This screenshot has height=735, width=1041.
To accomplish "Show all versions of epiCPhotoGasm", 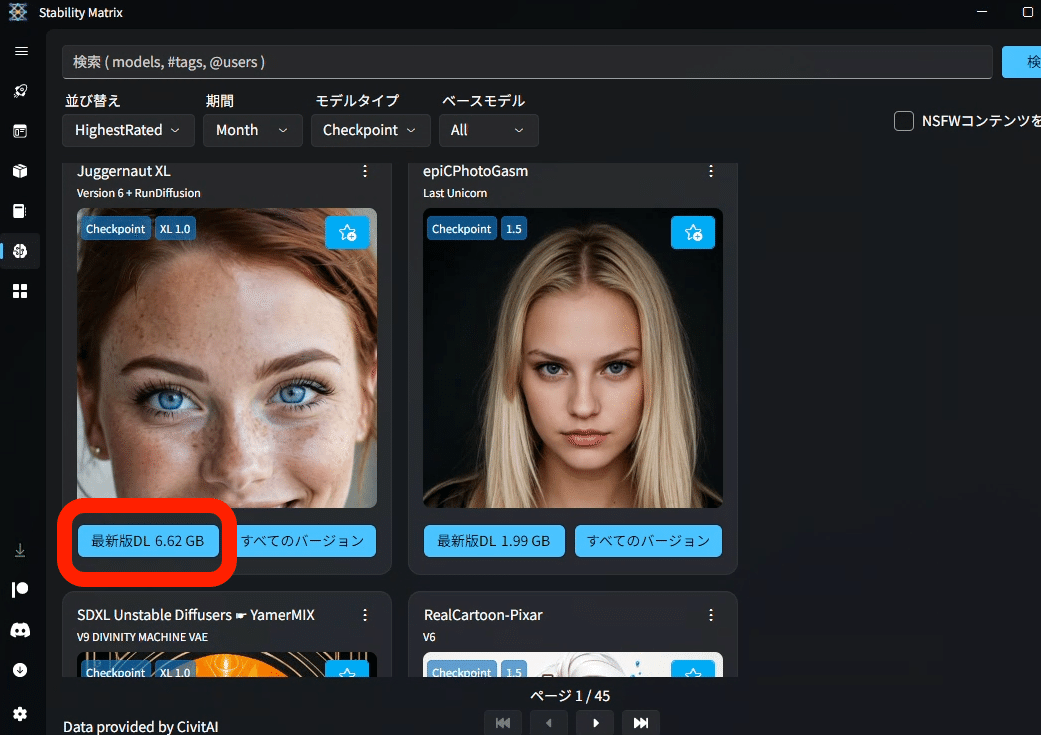I will click(x=649, y=541).
